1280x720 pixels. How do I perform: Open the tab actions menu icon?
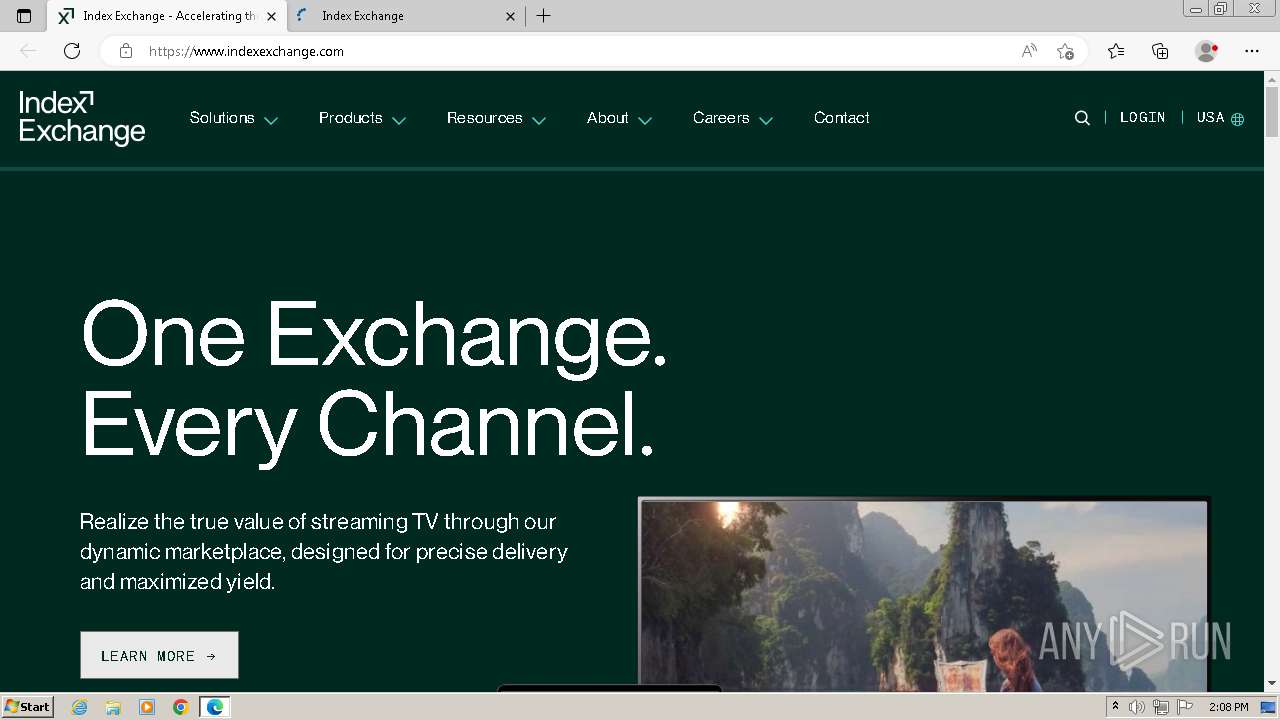pos(24,16)
